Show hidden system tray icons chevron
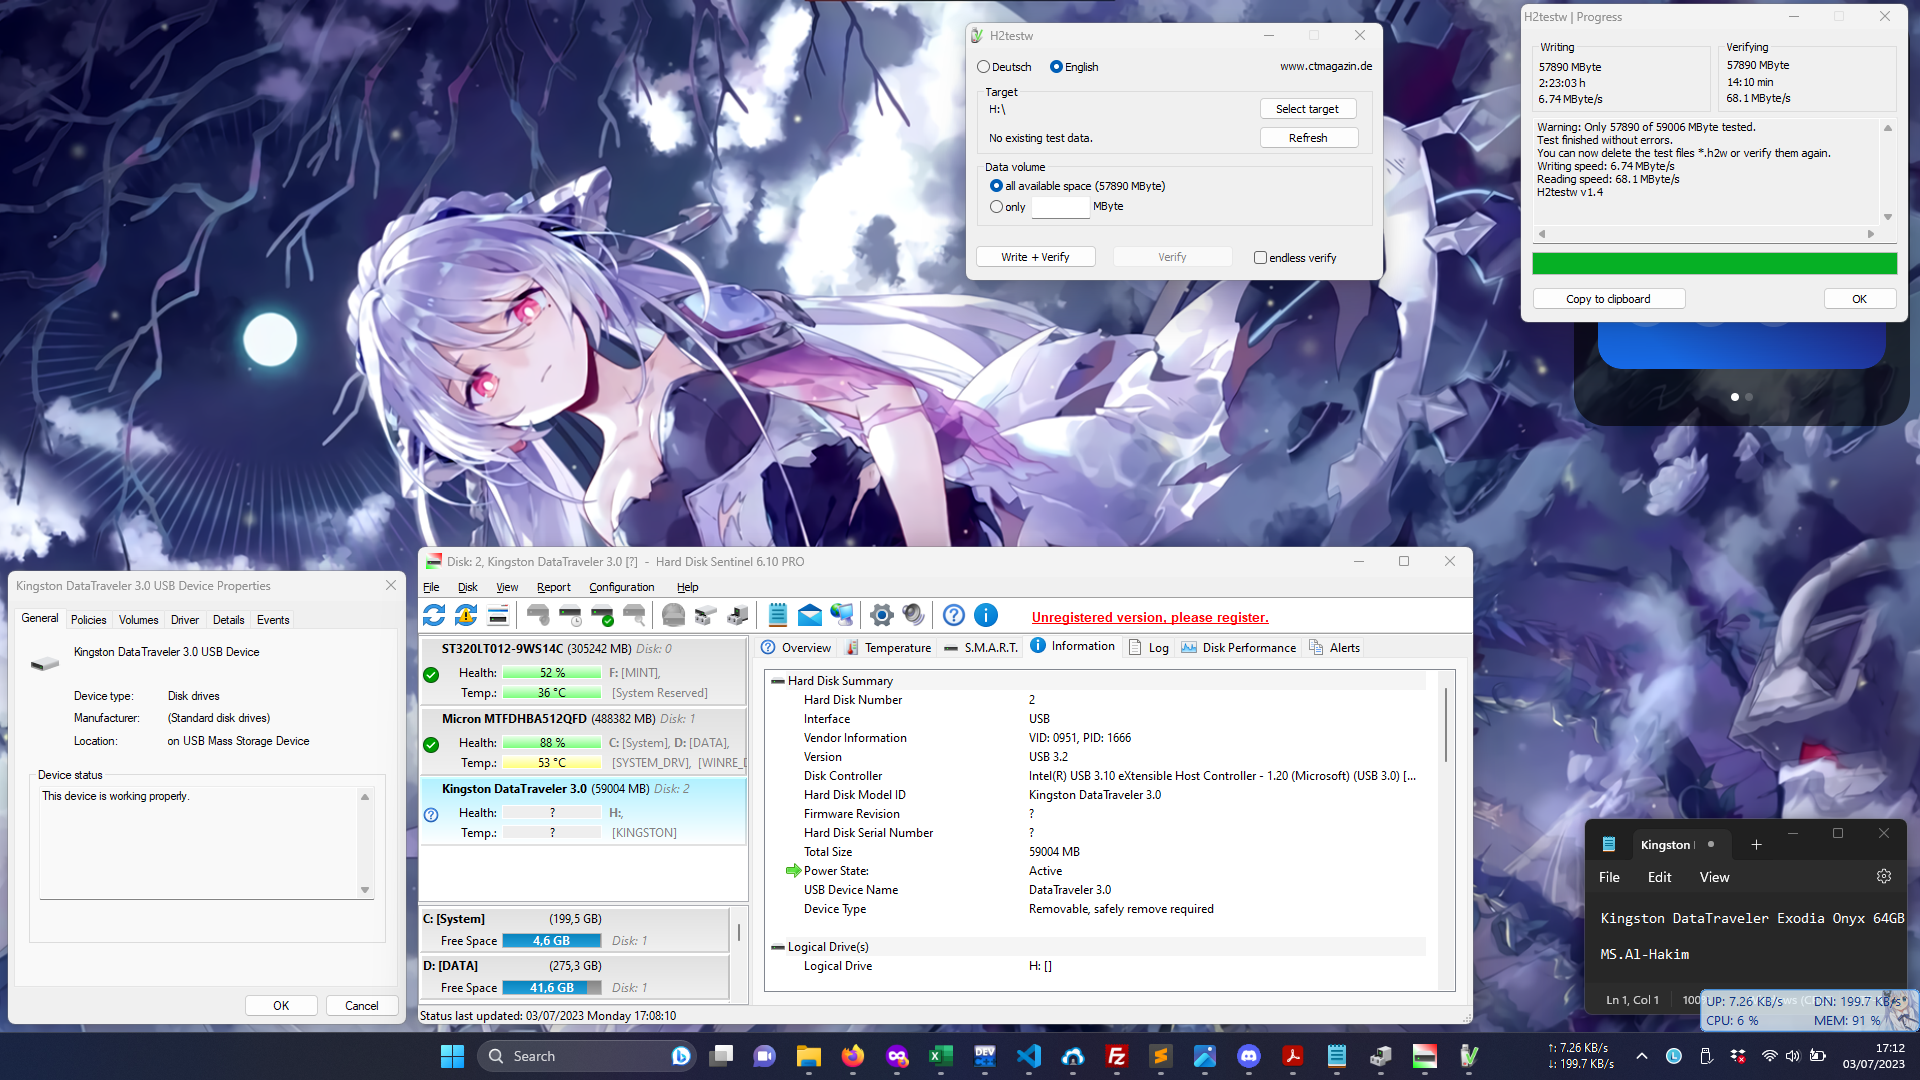1920x1080 pixels. (x=1642, y=1056)
